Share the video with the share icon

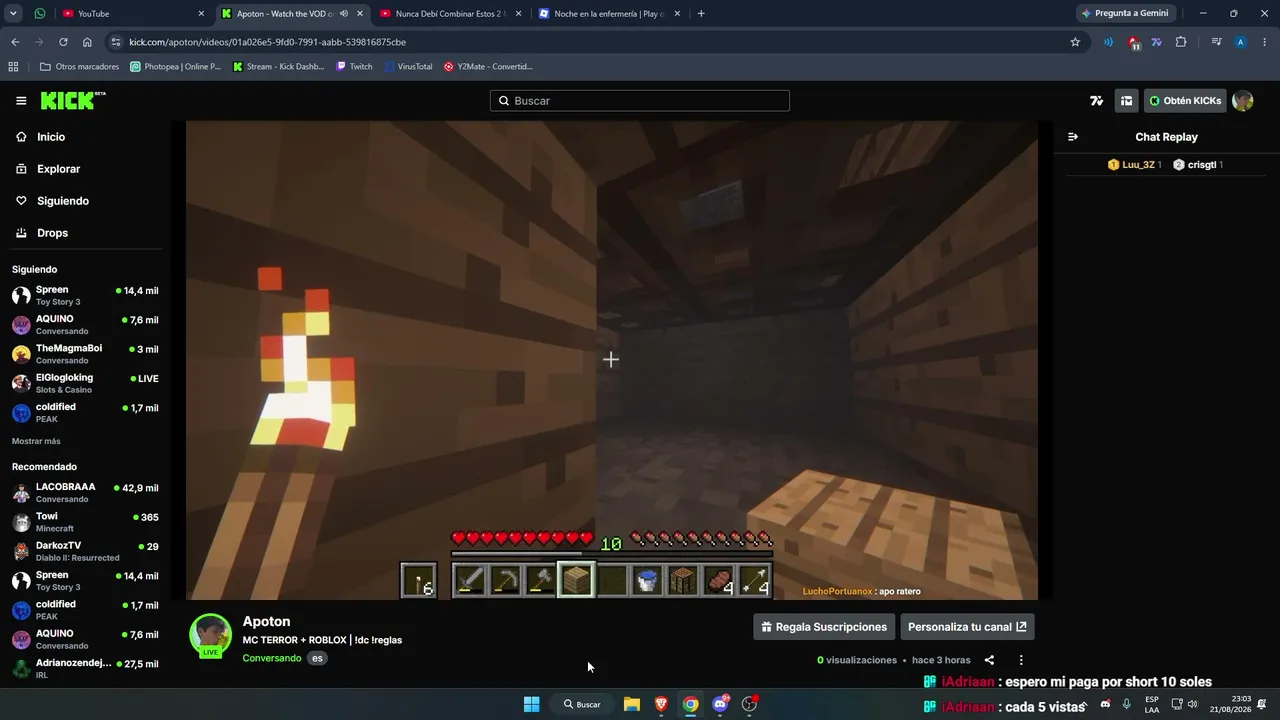(x=989, y=660)
